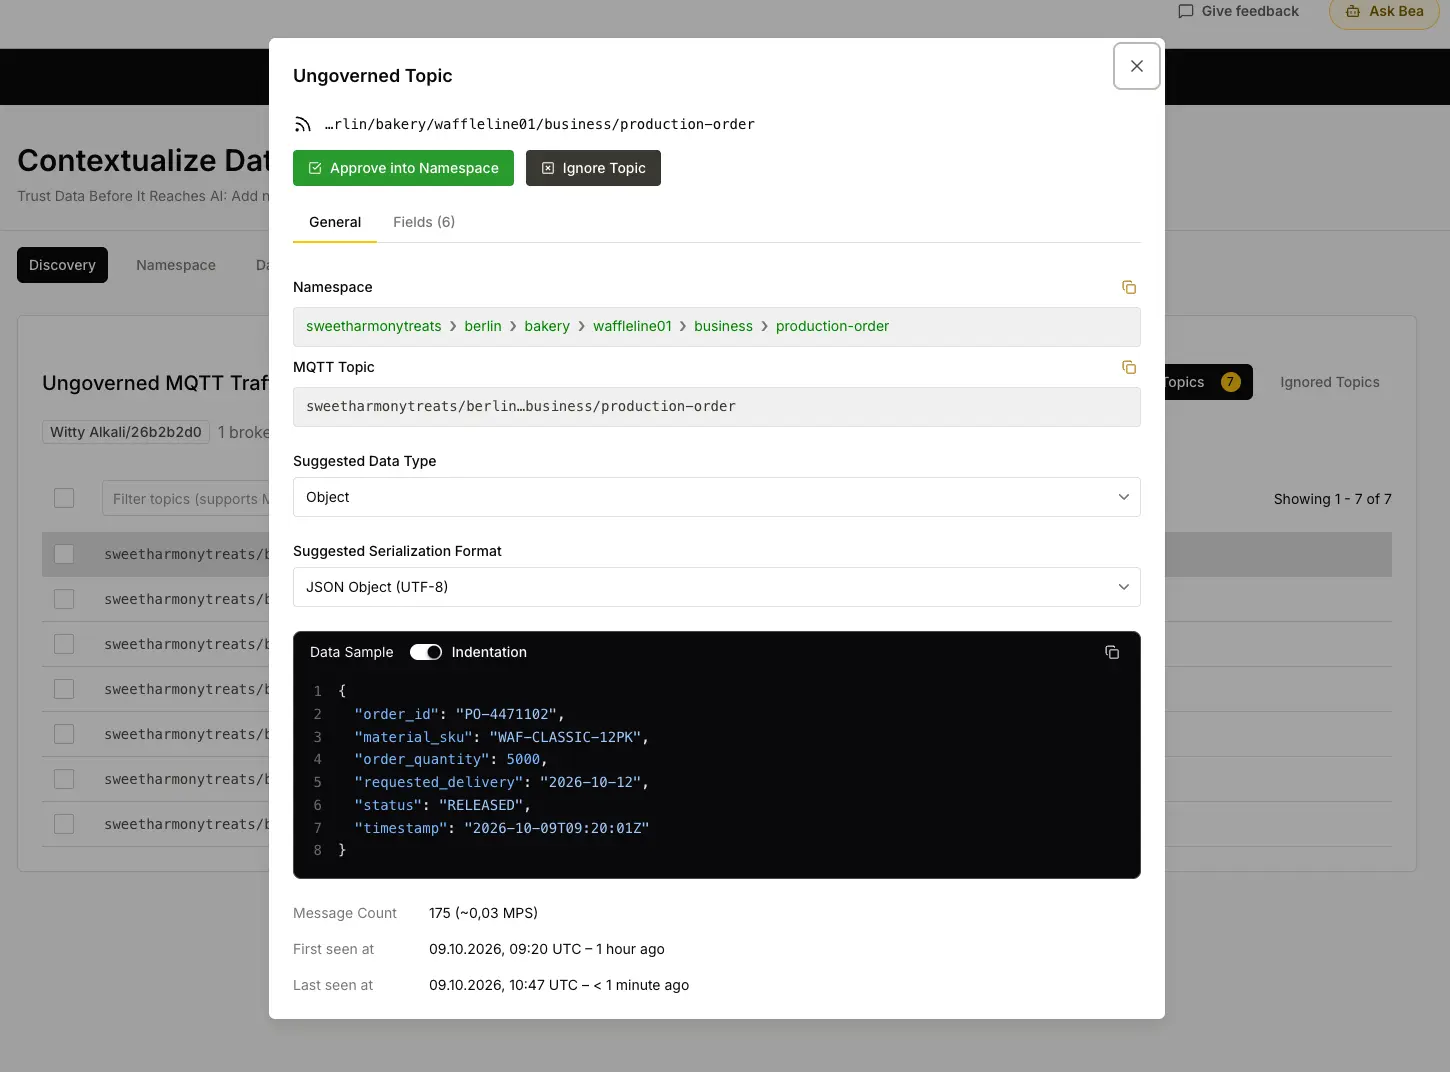Click the bakery namespace segment

(x=547, y=326)
